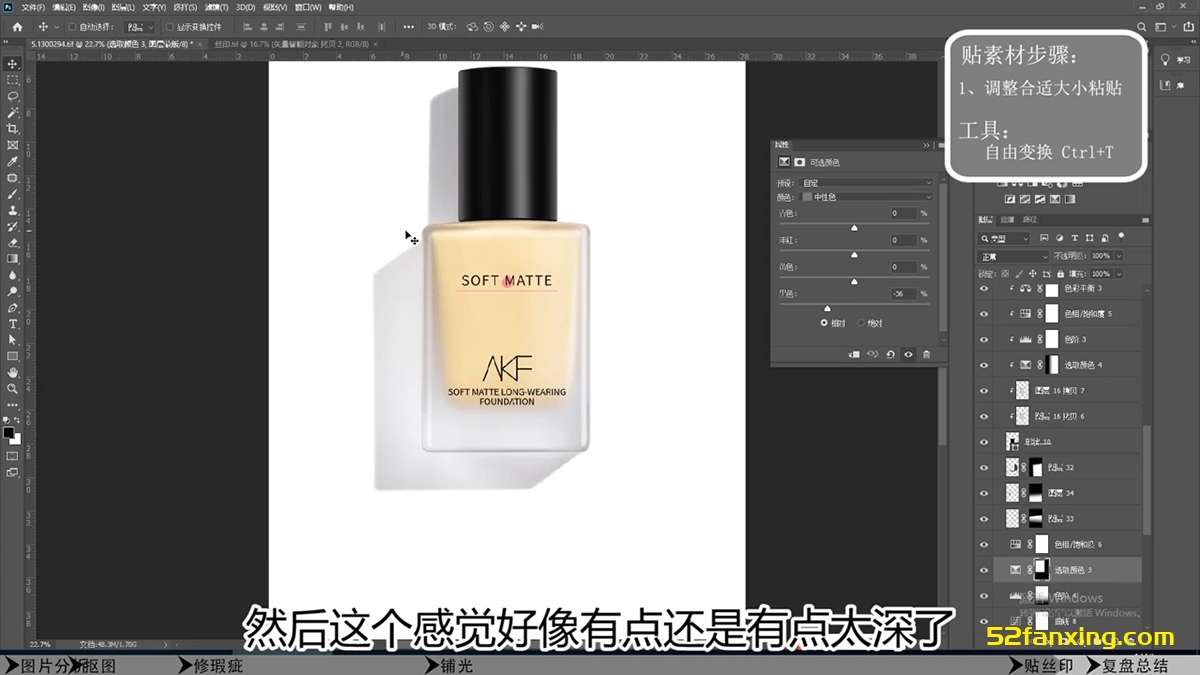Open the 窗口(W) menu
Screen dimensions: 1200x675
(308, 7)
